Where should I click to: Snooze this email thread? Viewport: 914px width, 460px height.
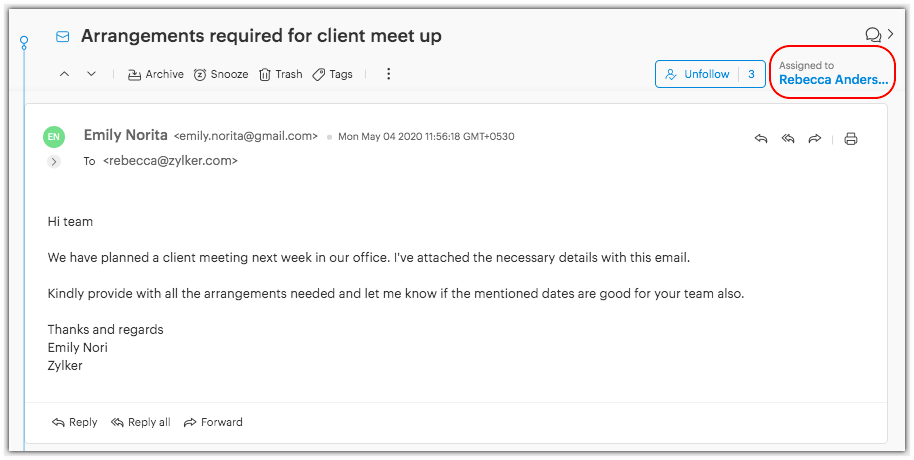click(x=220, y=74)
